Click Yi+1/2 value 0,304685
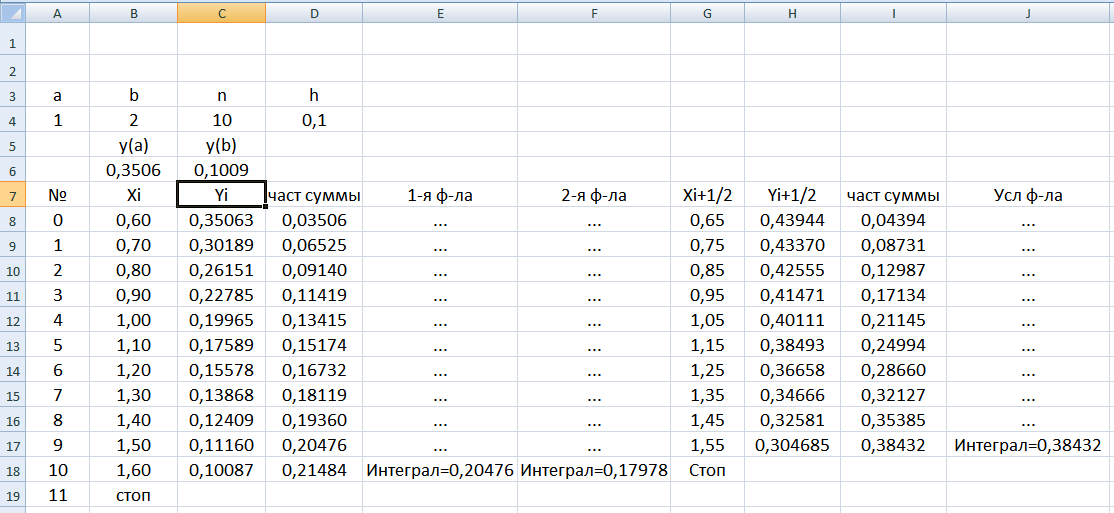The image size is (1114, 513). click(792, 446)
